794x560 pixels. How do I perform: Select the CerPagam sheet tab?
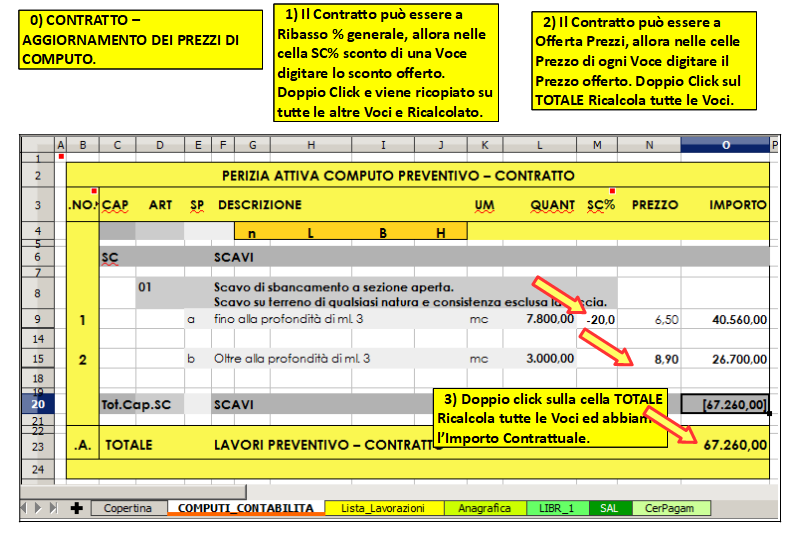tap(670, 508)
